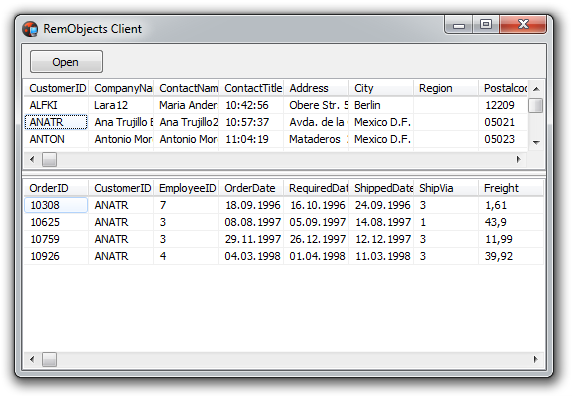Click the customers grid horizontal scroll thumb

[49, 159]
